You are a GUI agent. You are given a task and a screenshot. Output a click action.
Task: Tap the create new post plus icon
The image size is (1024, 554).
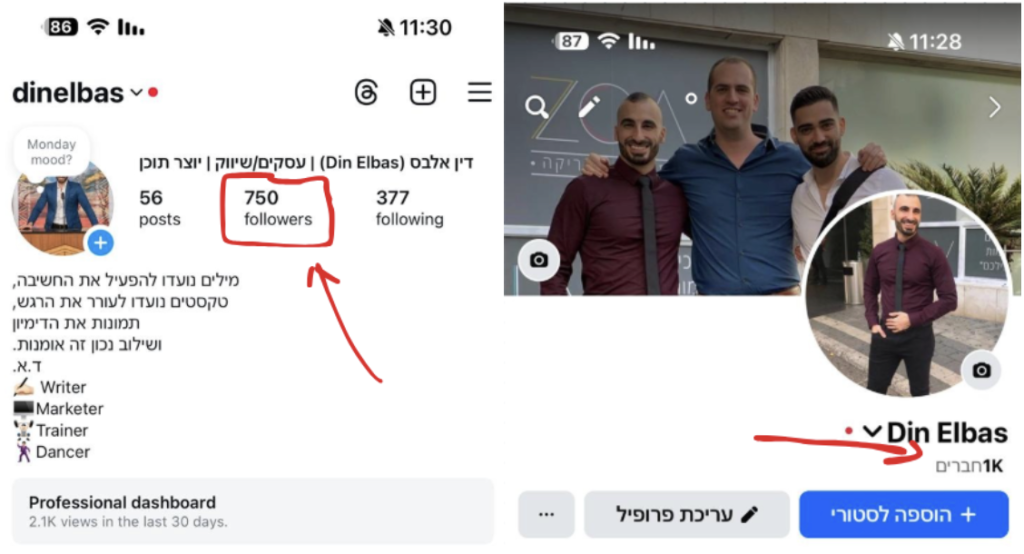[x=423, y=92]
